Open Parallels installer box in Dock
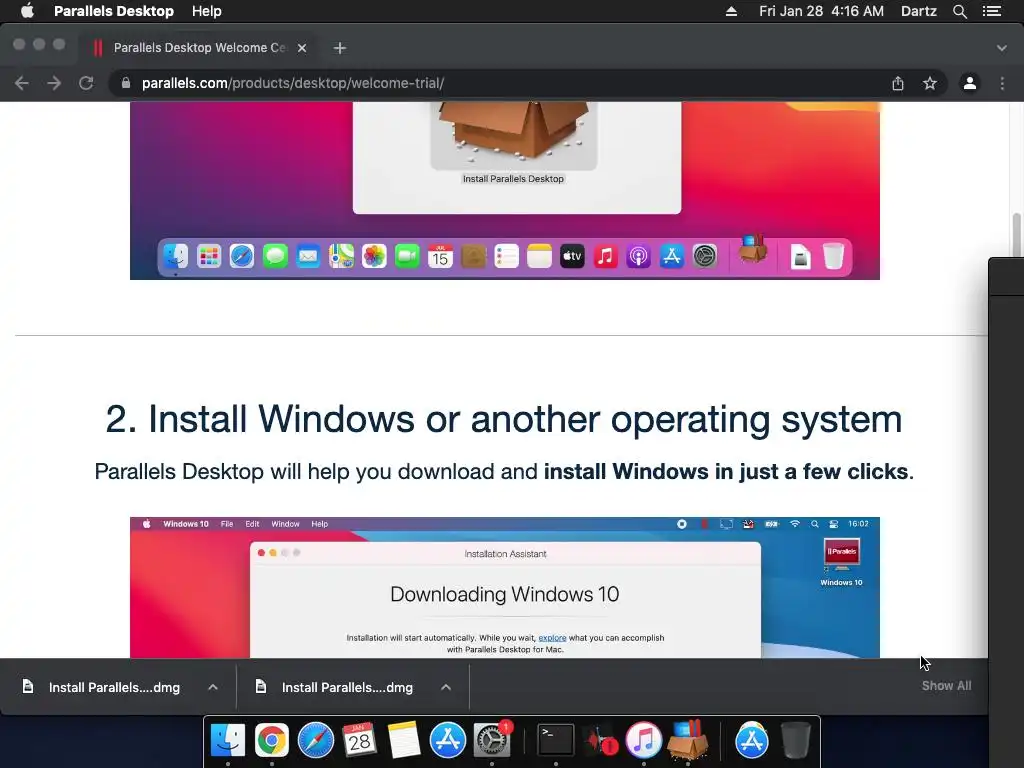The height and width of the screenshot is (768, 1024). pyautogui.click(x=688, y=741)
